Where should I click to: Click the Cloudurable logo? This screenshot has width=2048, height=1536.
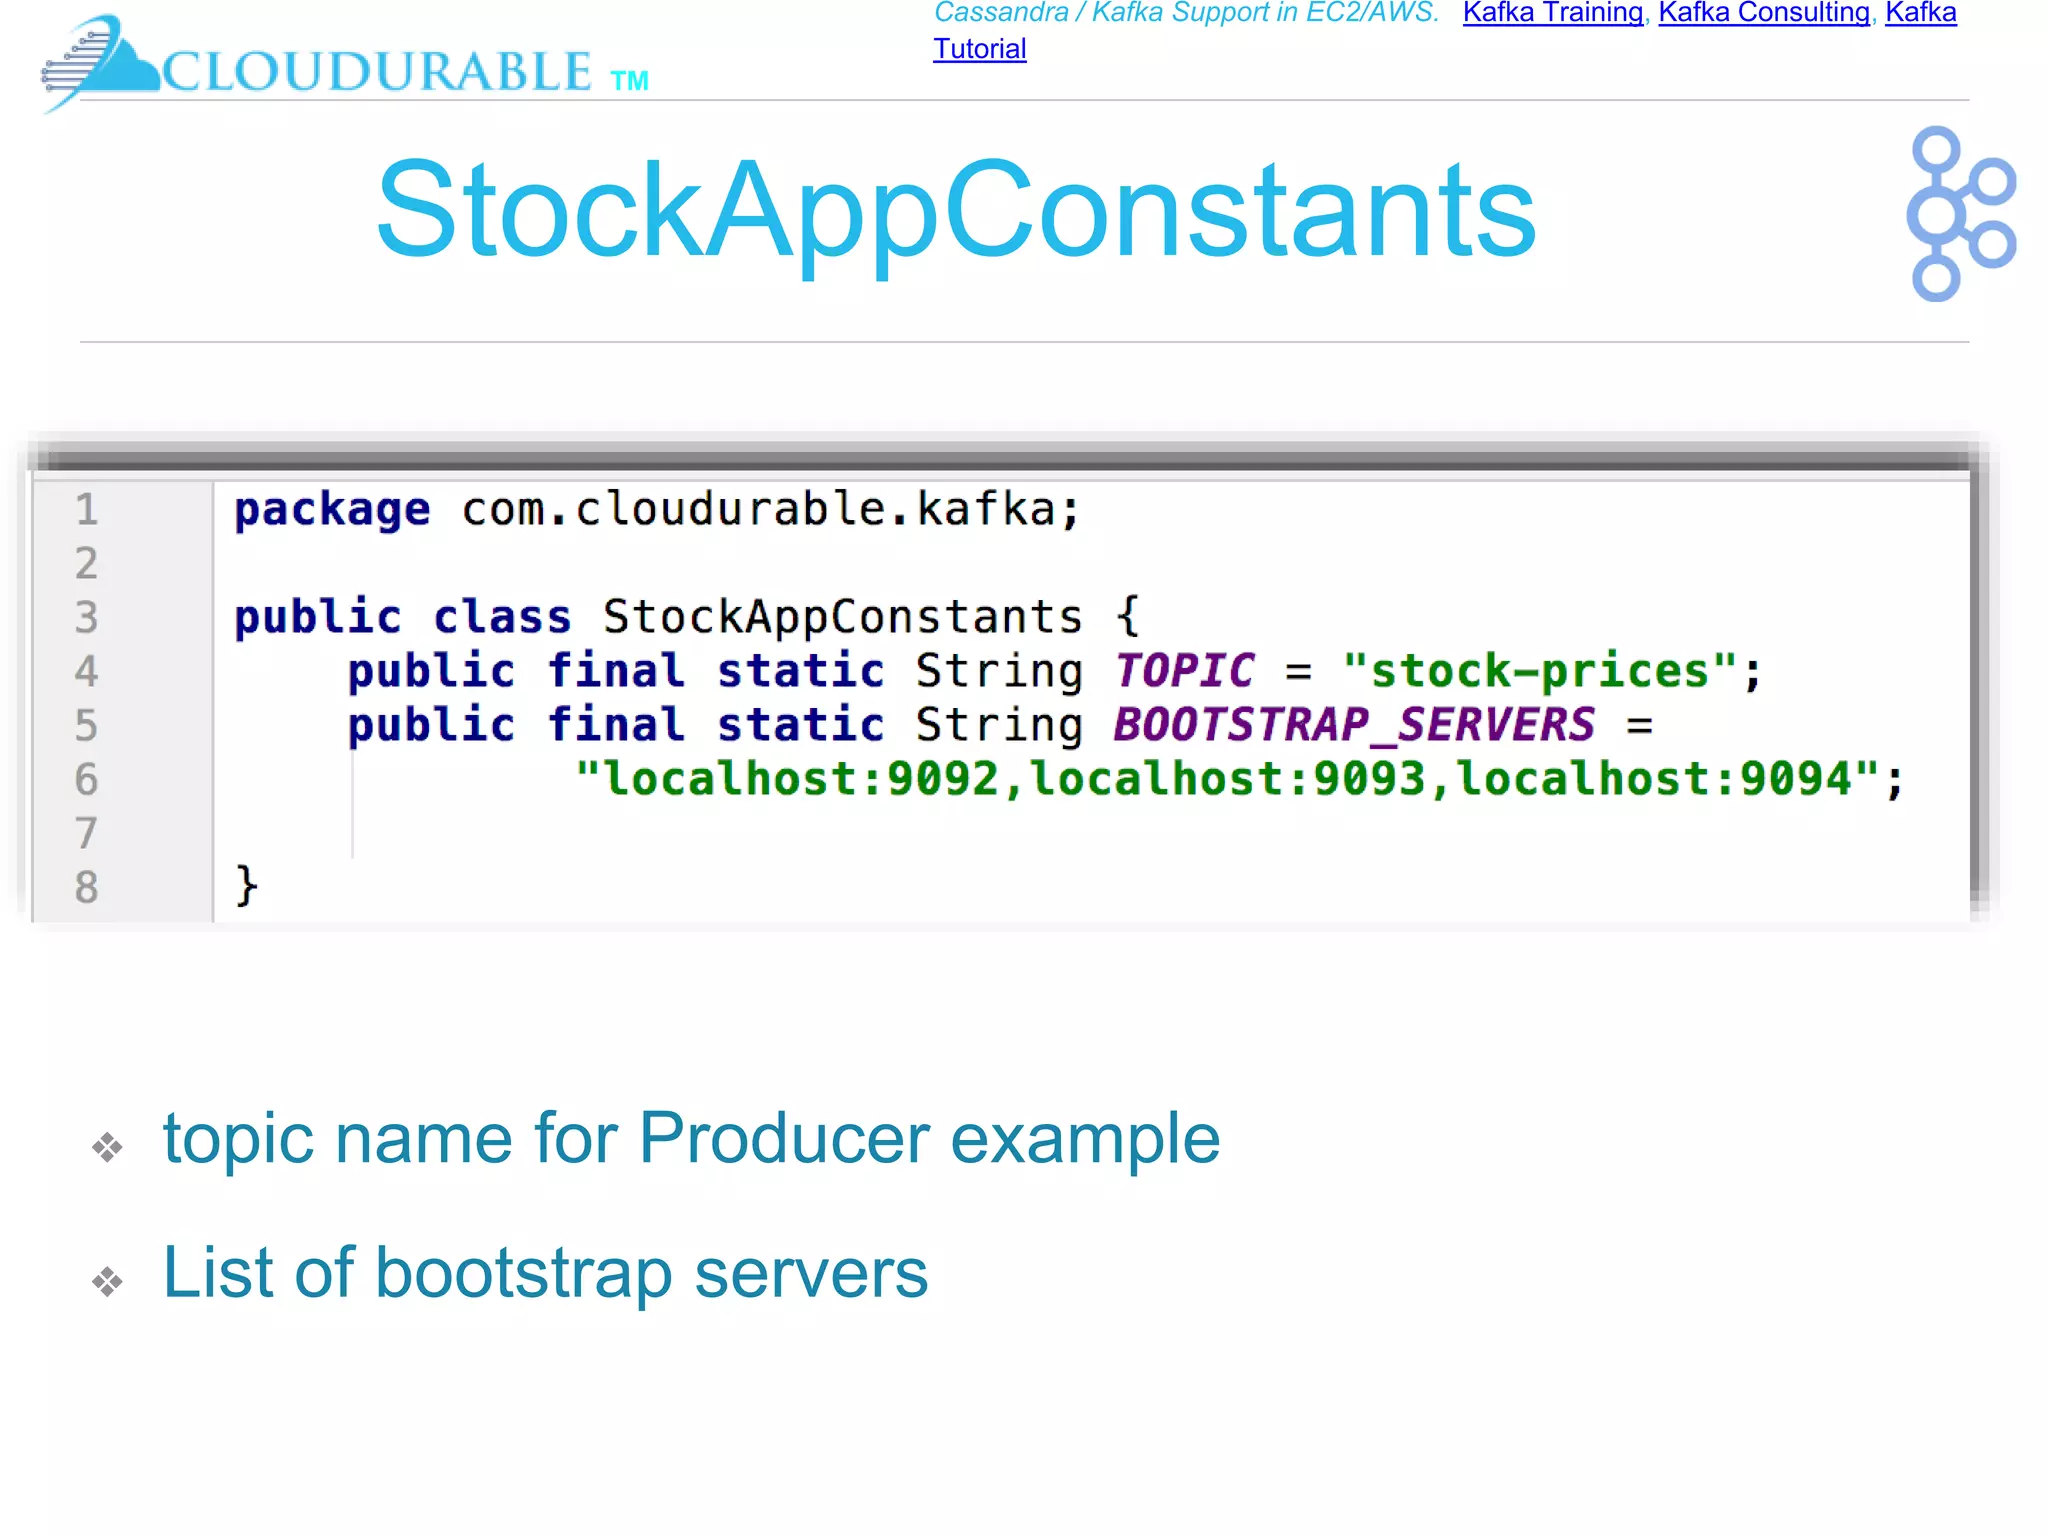coord(345,63)
